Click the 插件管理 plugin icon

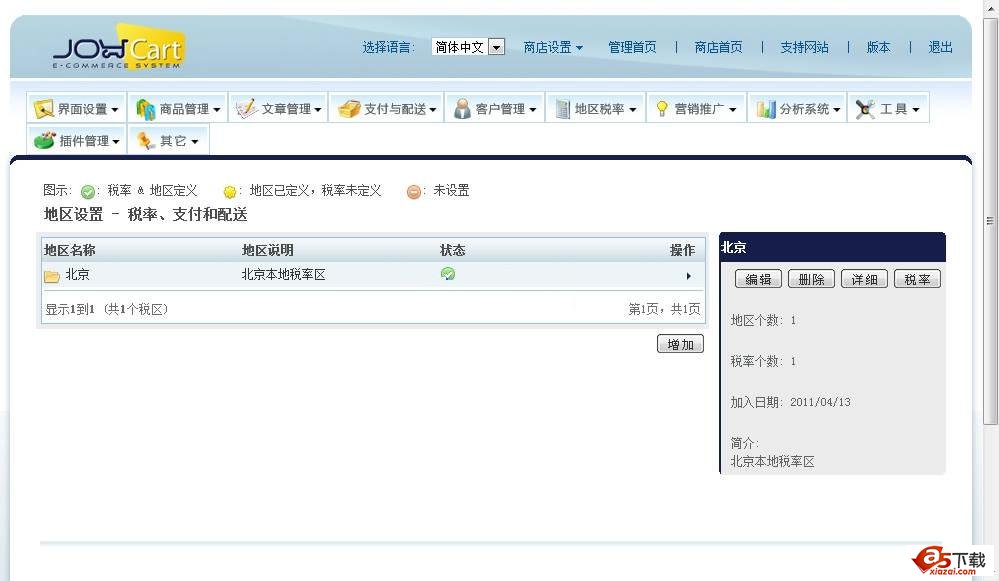(44, 140)
